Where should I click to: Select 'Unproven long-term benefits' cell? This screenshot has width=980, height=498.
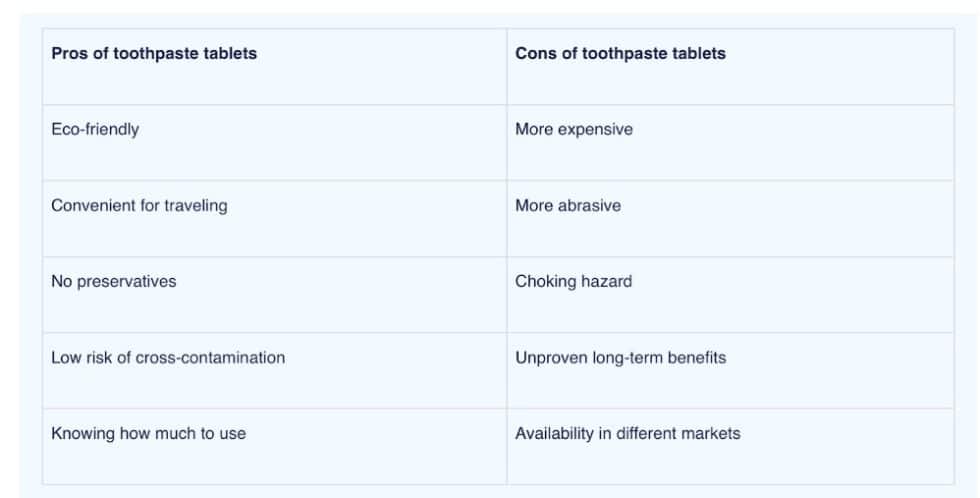pyautogui.click(x=620, y=358)
